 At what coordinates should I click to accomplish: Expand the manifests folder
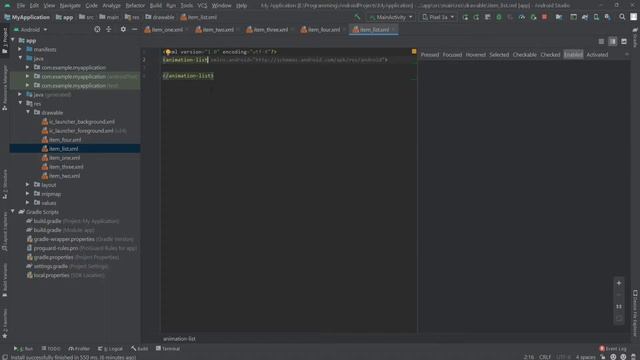tap(20, 49)
